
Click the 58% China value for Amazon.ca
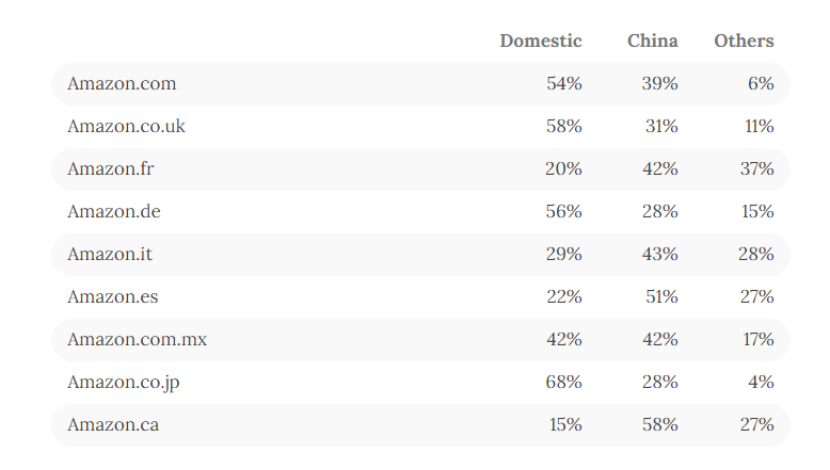pos(660,425)
